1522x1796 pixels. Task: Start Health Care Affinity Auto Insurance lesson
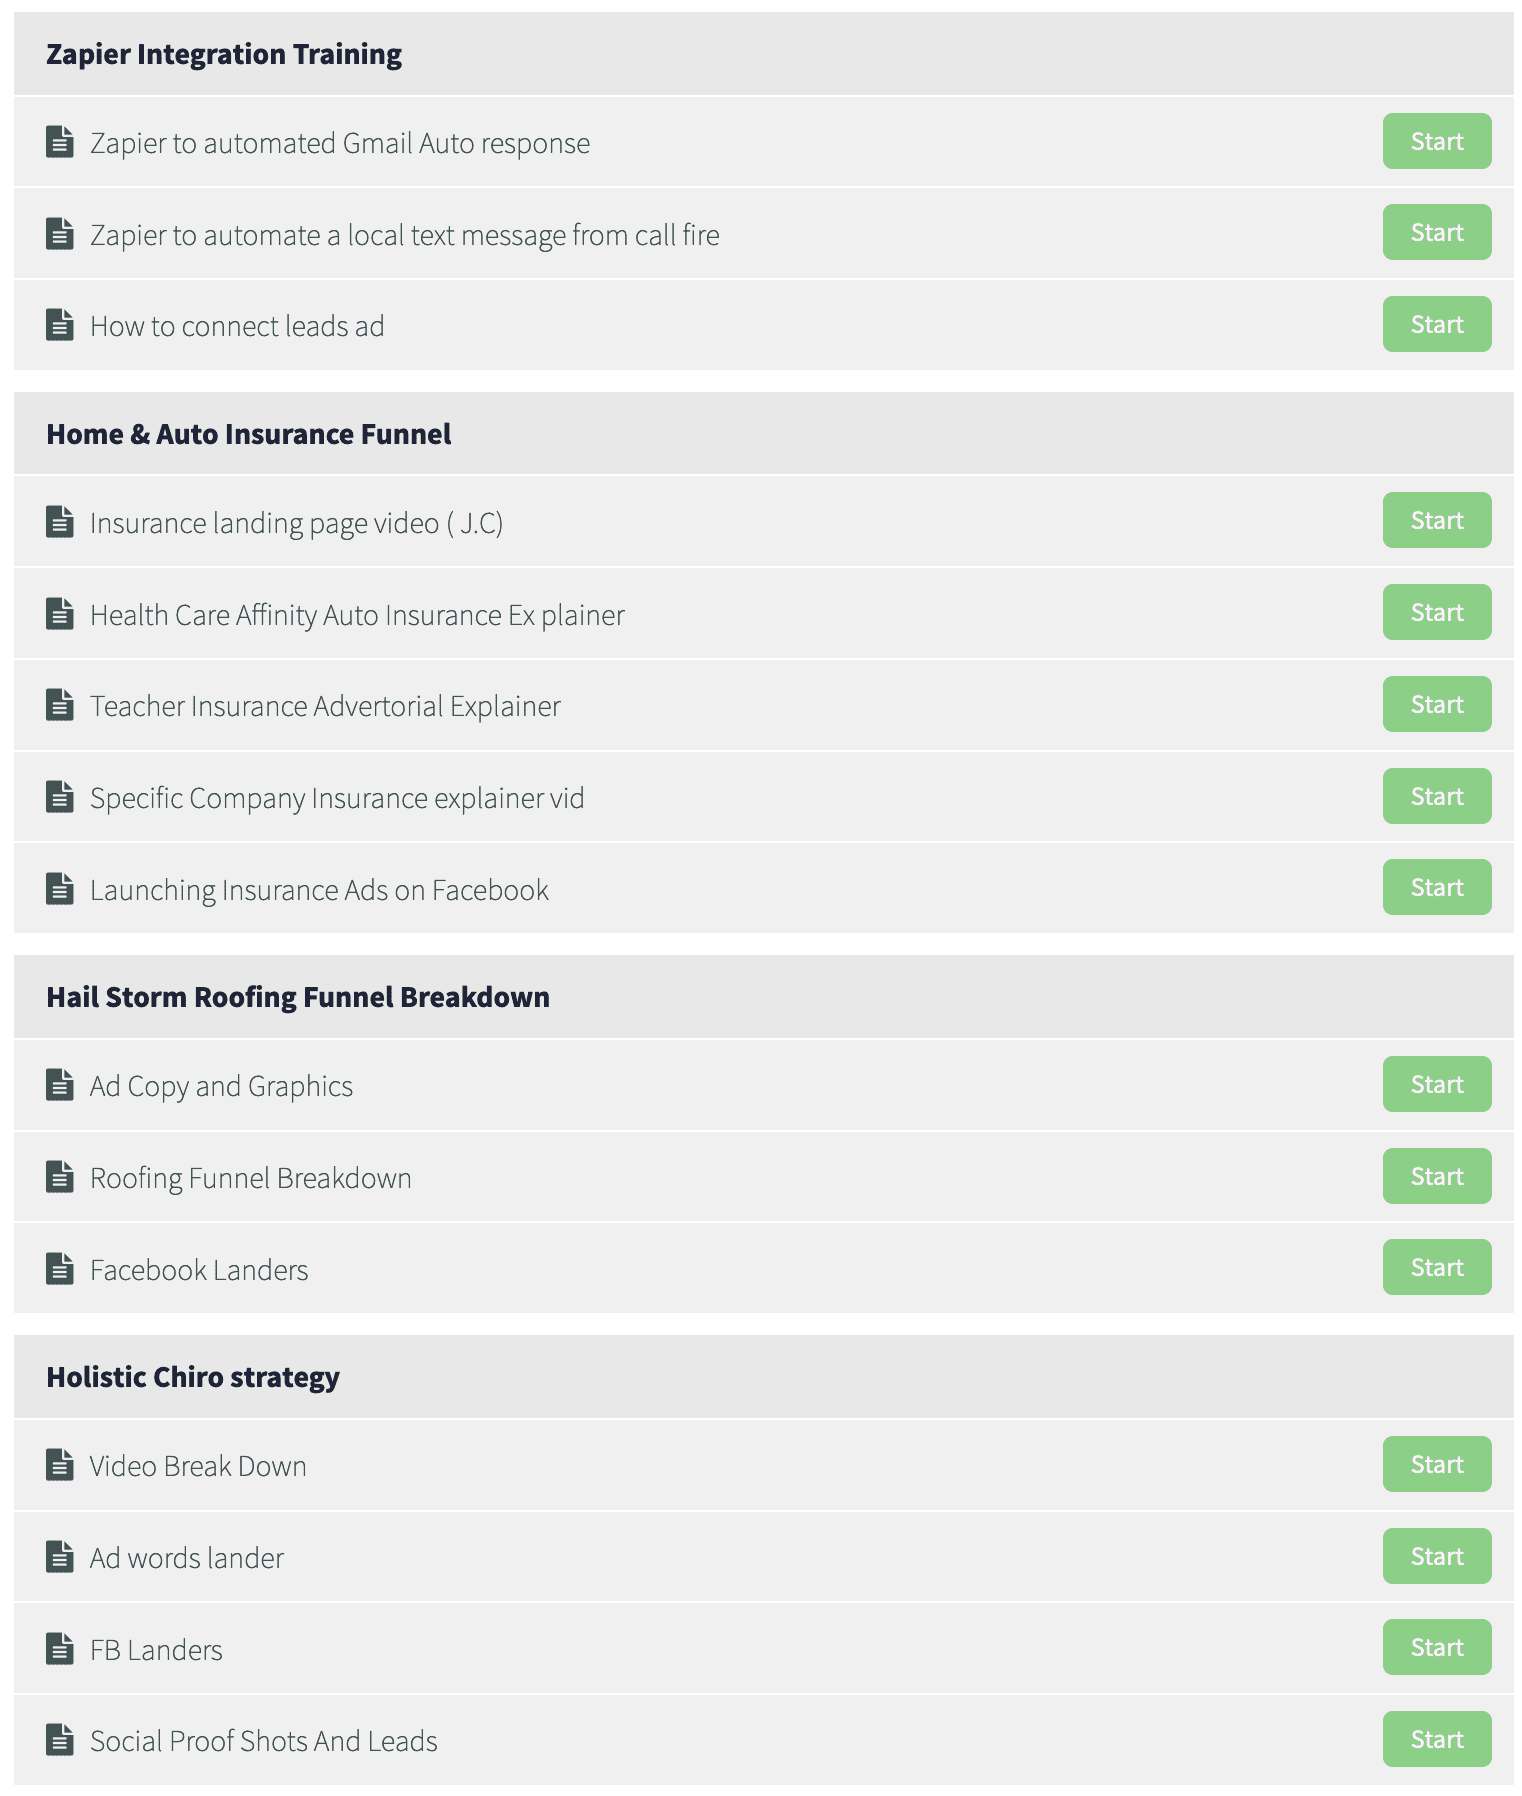(x=1437, y=612)
